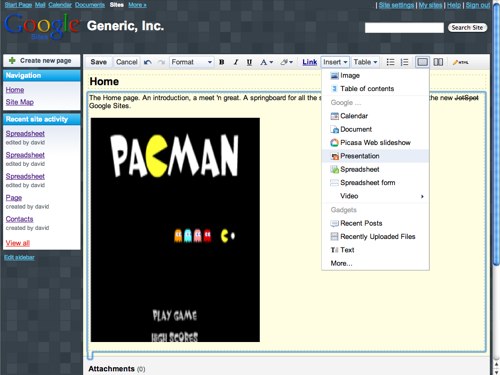The height and width of the screenshot is (375, 500).
Task: Select Picasa Web slideshow entry
Action: (x=375, y=143)
